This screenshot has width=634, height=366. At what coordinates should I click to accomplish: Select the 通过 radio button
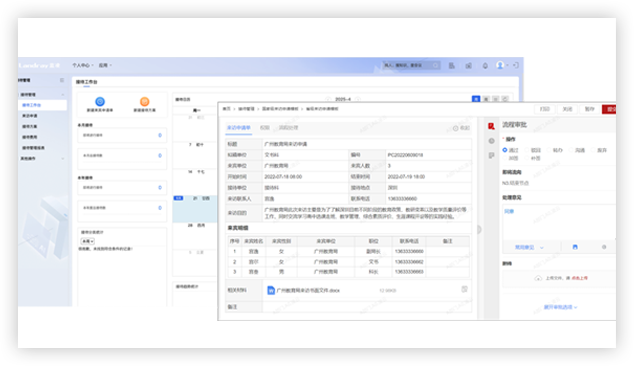(x=505, y=150)
